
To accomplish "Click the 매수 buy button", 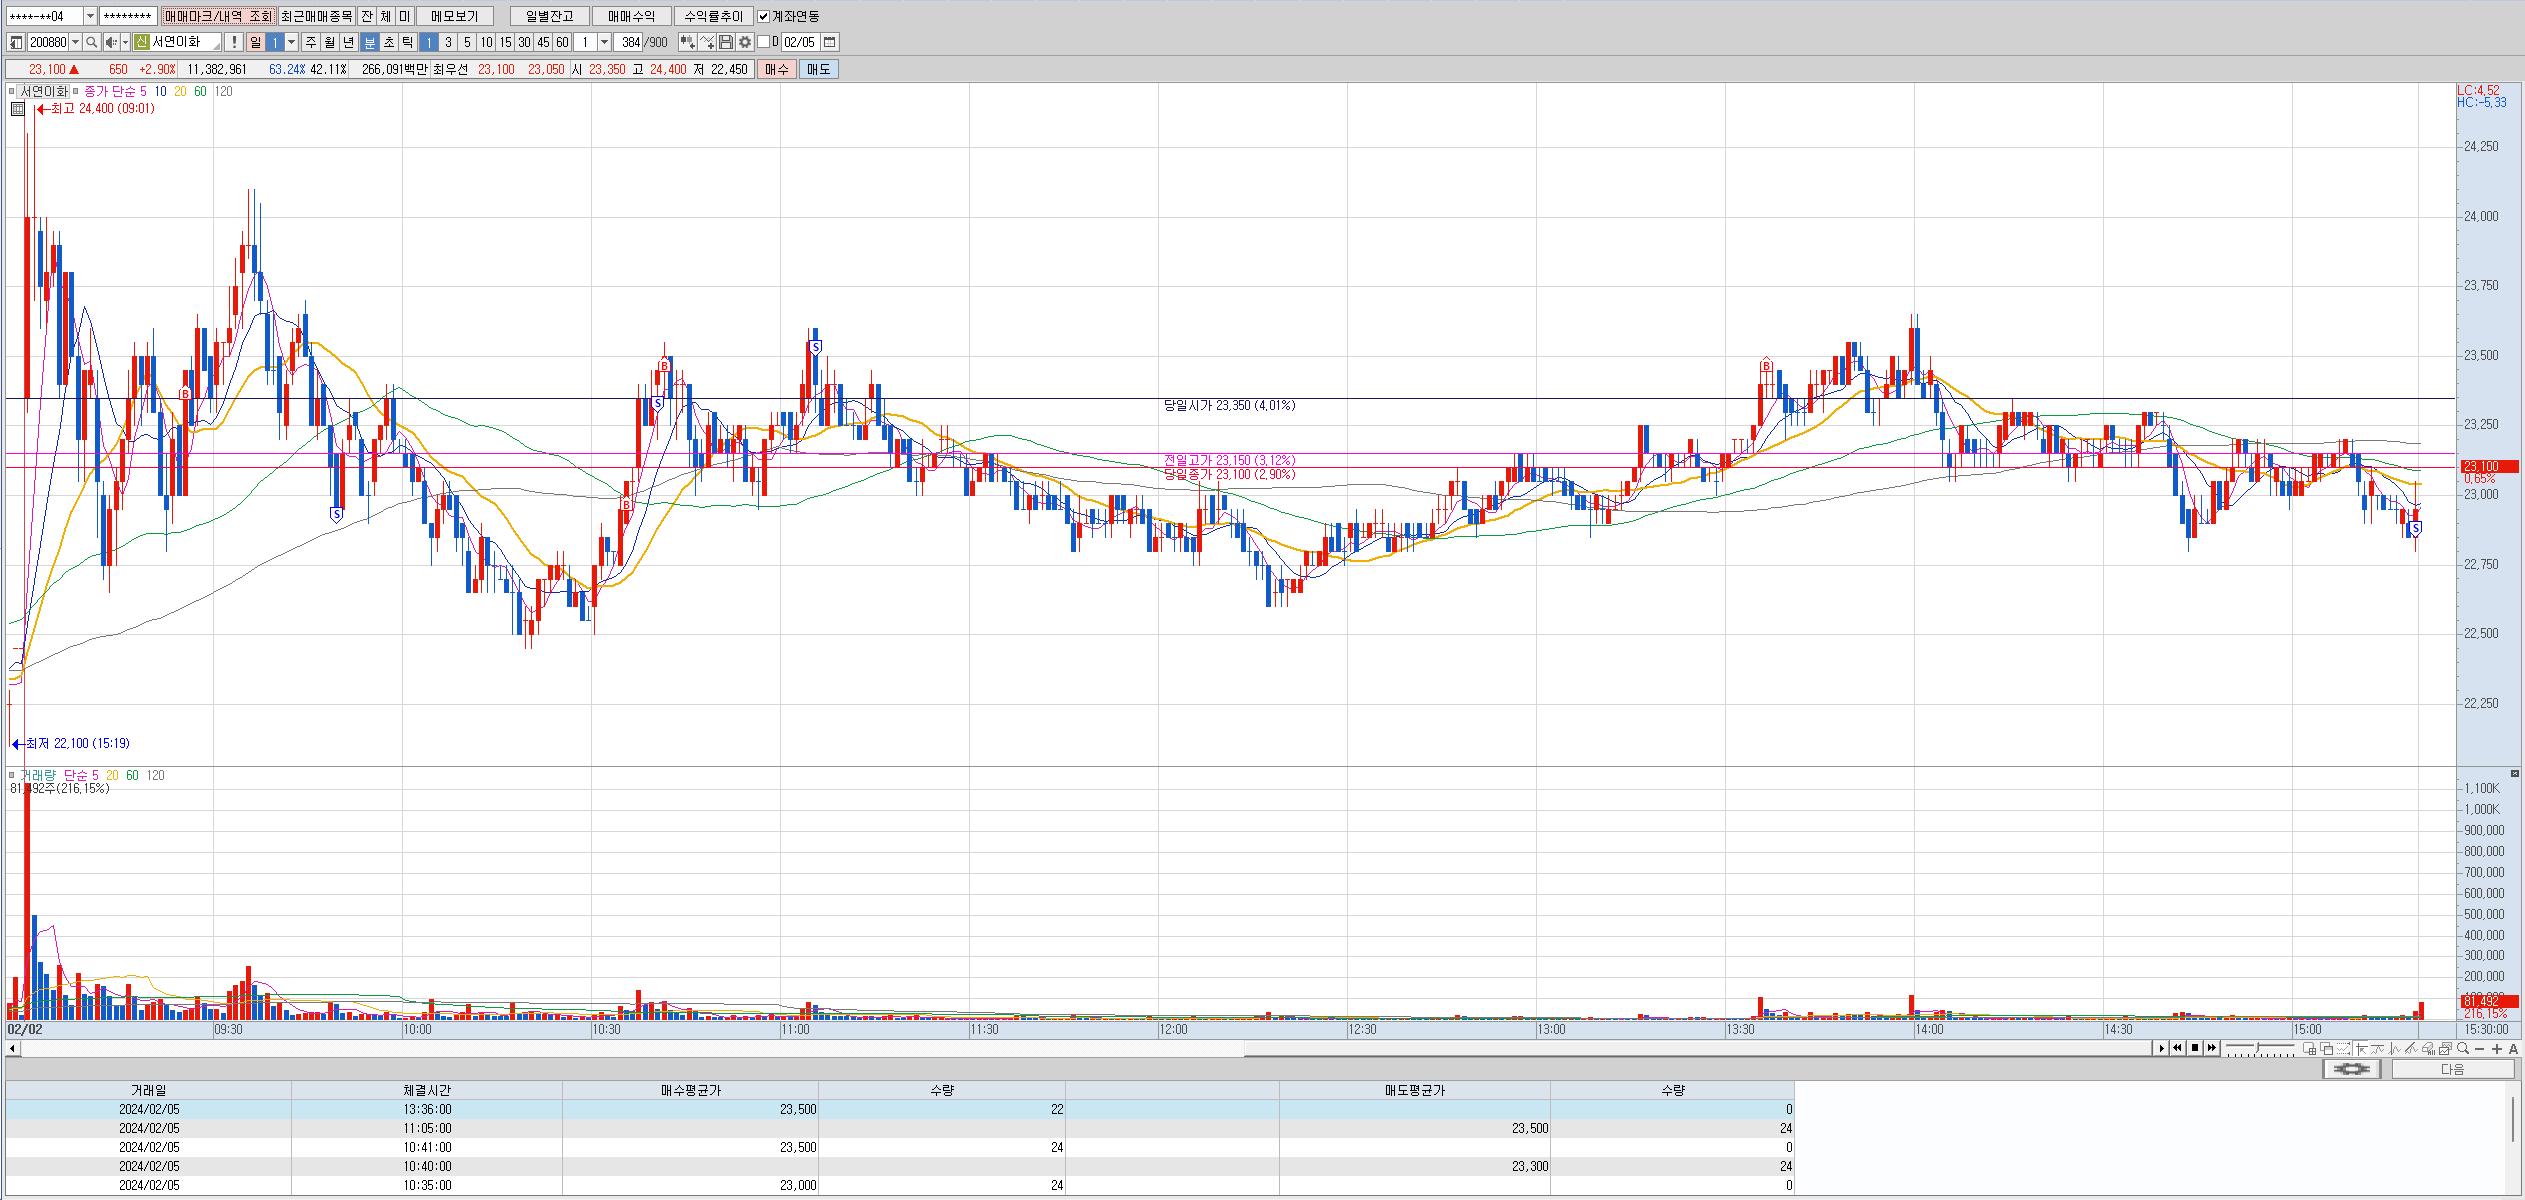I will pos(776,69).
